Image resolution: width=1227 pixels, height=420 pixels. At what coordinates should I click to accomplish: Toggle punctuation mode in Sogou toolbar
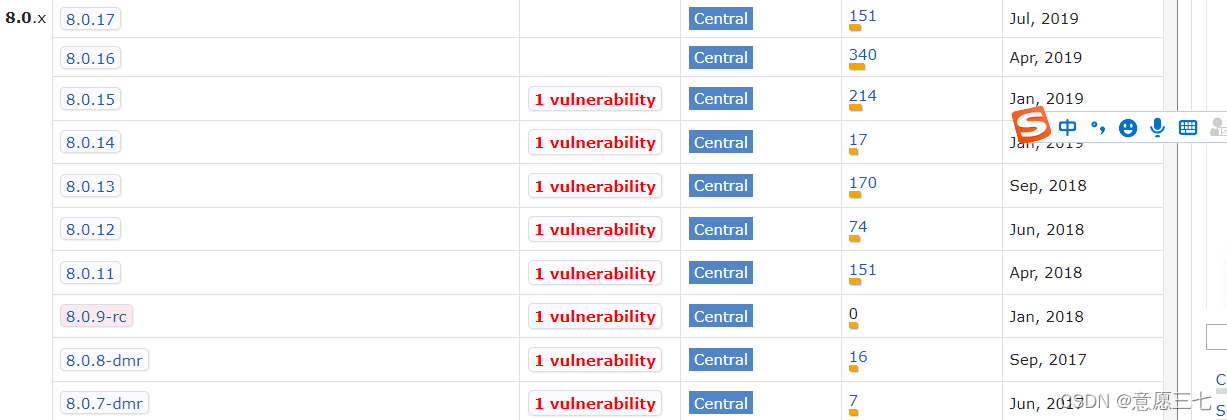[x=1098, y=127]
